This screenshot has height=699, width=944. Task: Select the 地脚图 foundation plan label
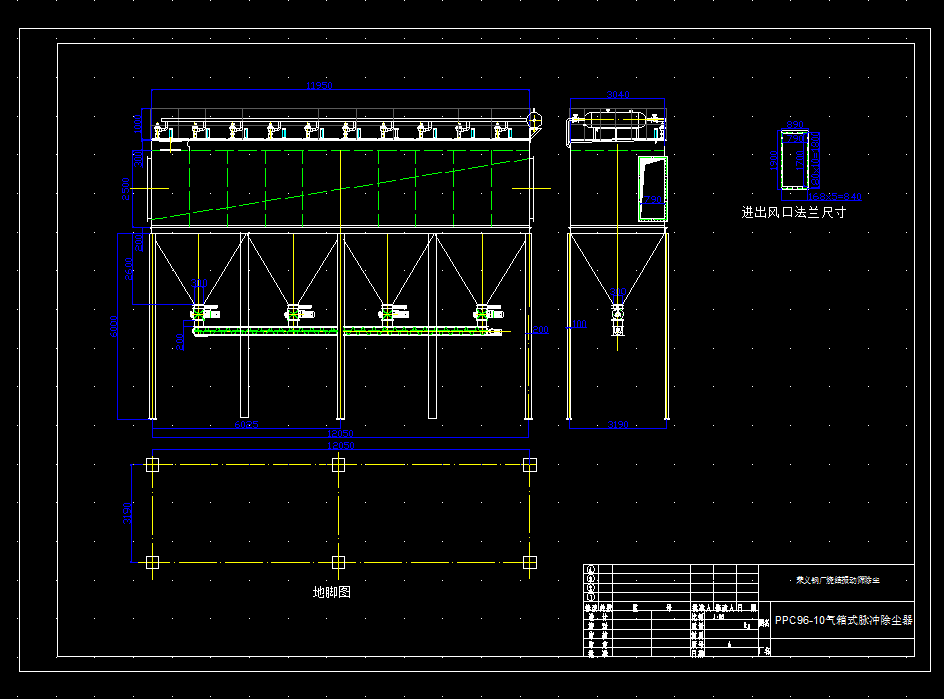[332, 592]
